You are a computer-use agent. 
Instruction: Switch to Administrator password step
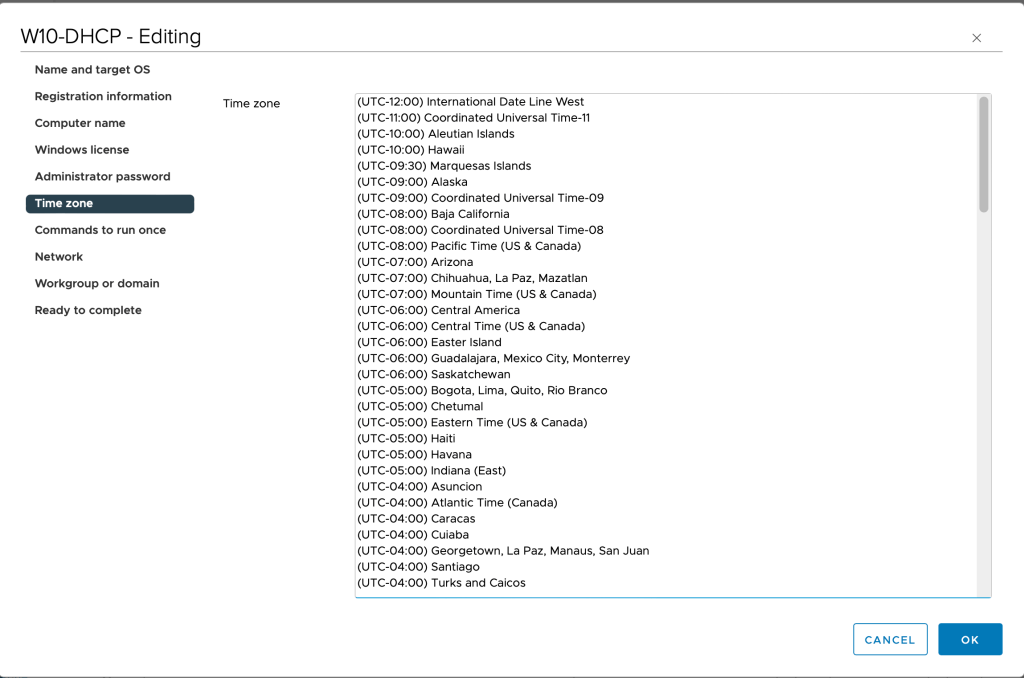coord(102,177)
